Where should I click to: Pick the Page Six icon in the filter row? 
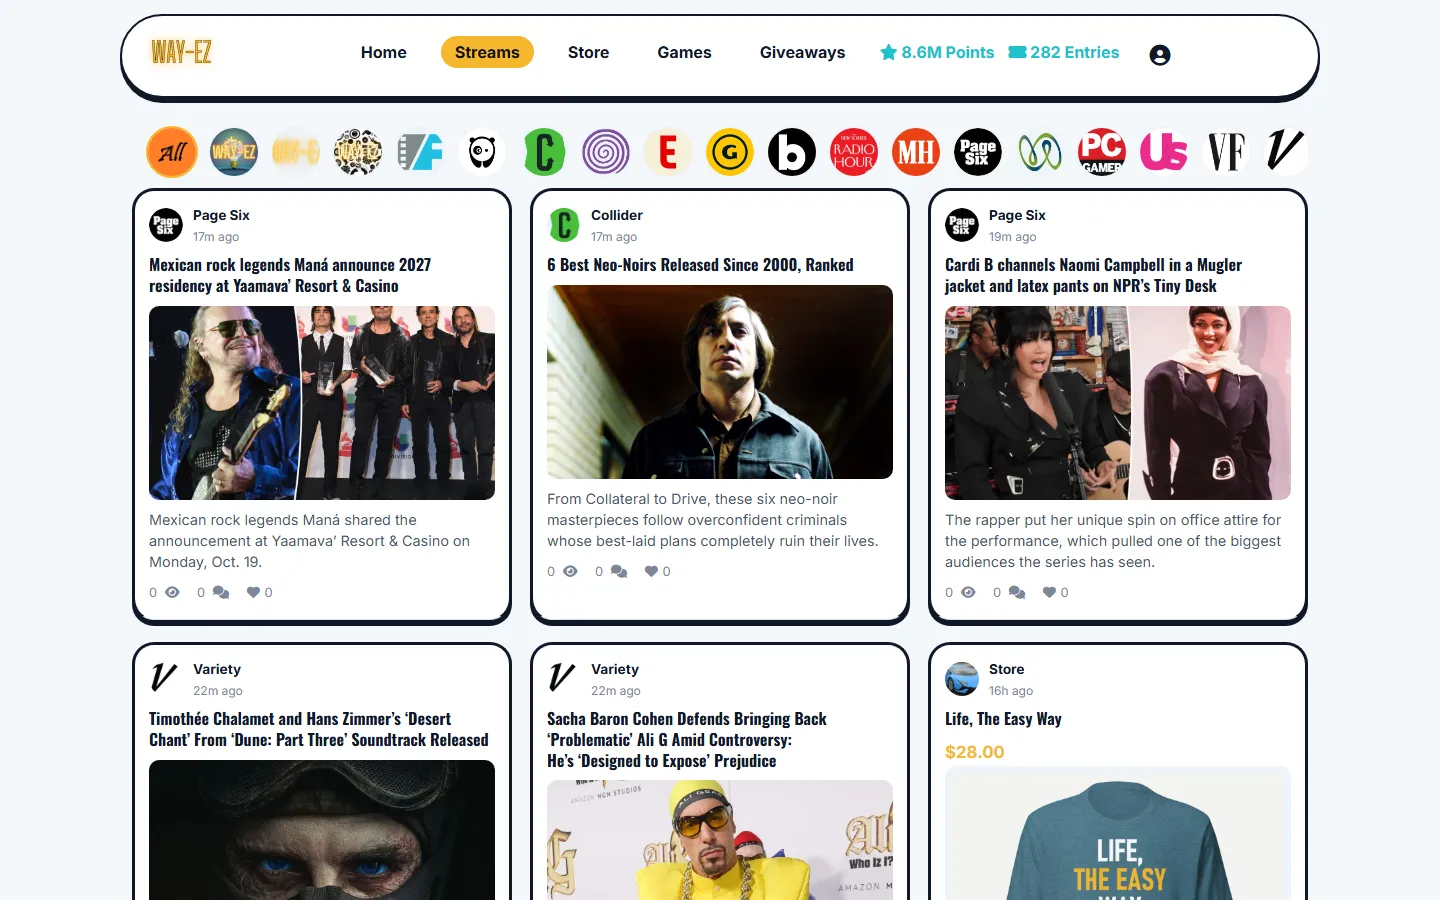[978, 152]
